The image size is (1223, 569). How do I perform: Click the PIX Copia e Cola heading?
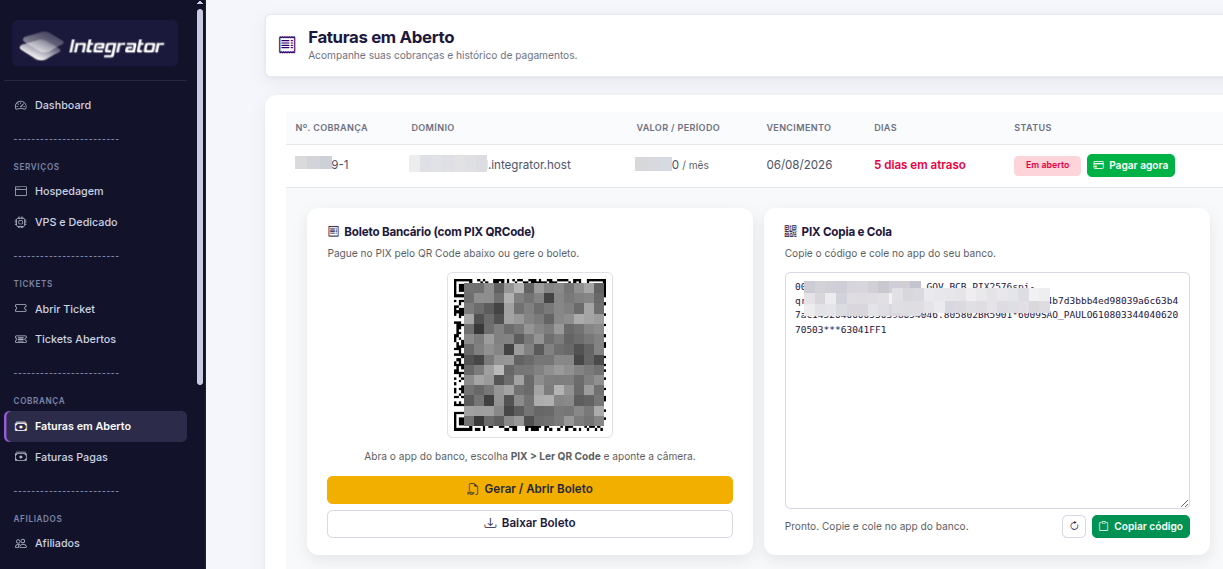coord(846,231)
